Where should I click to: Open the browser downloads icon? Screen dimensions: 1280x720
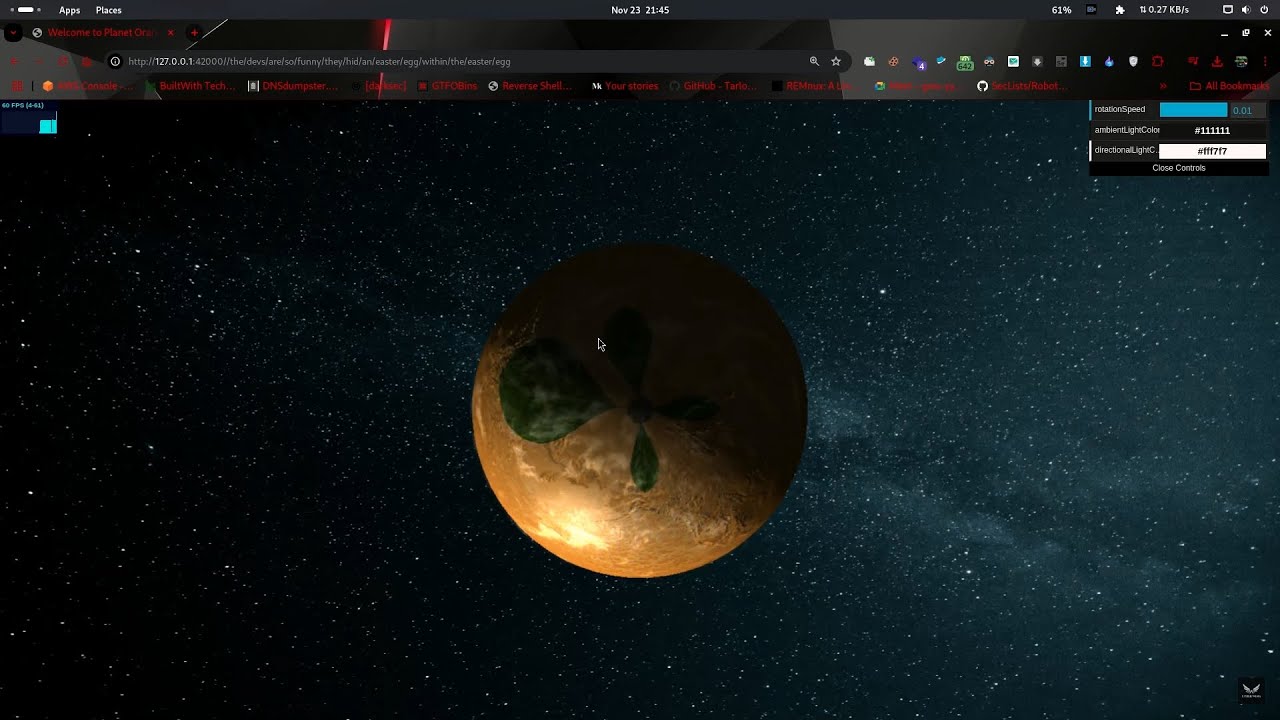[x=1217, y=61]
